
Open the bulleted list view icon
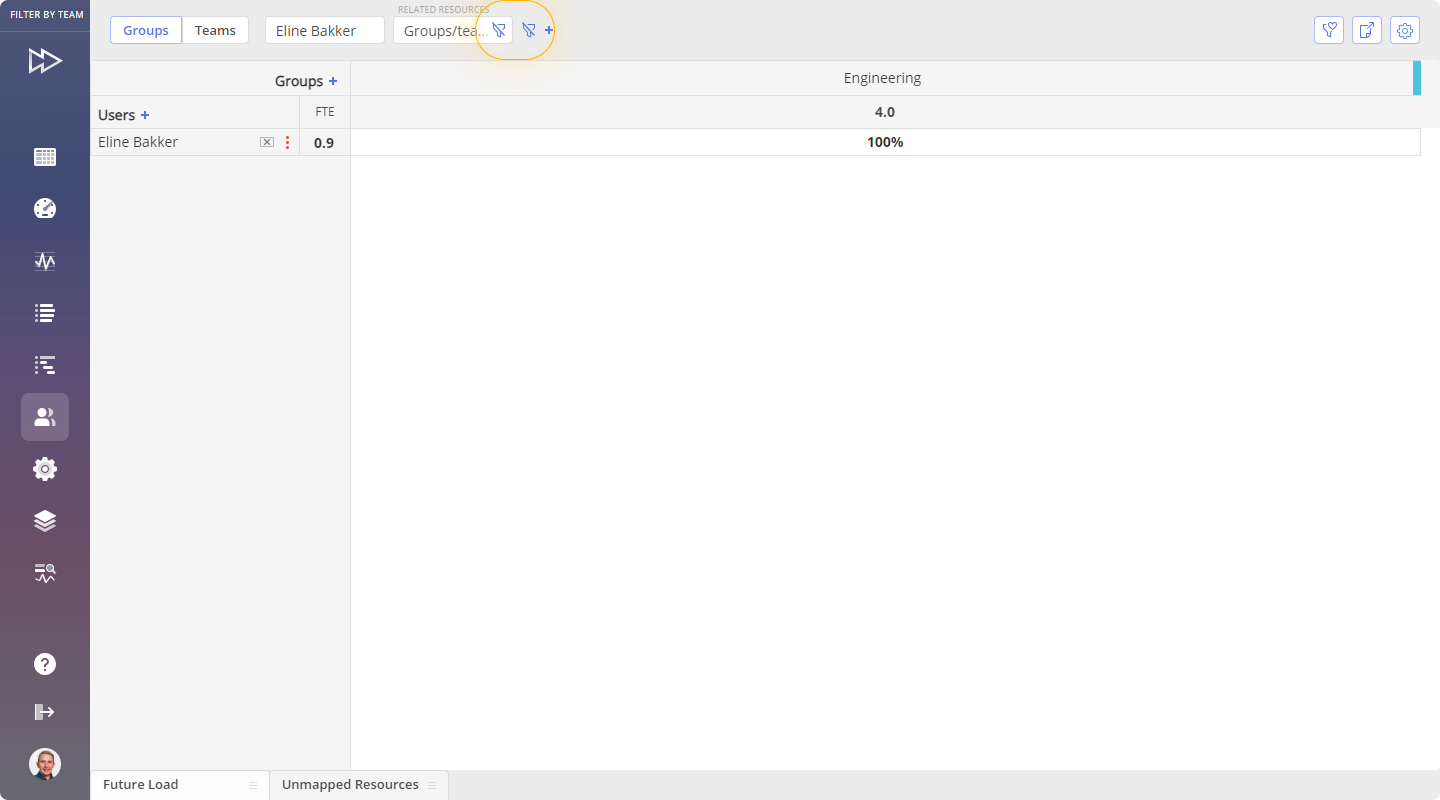coord(45,313)
